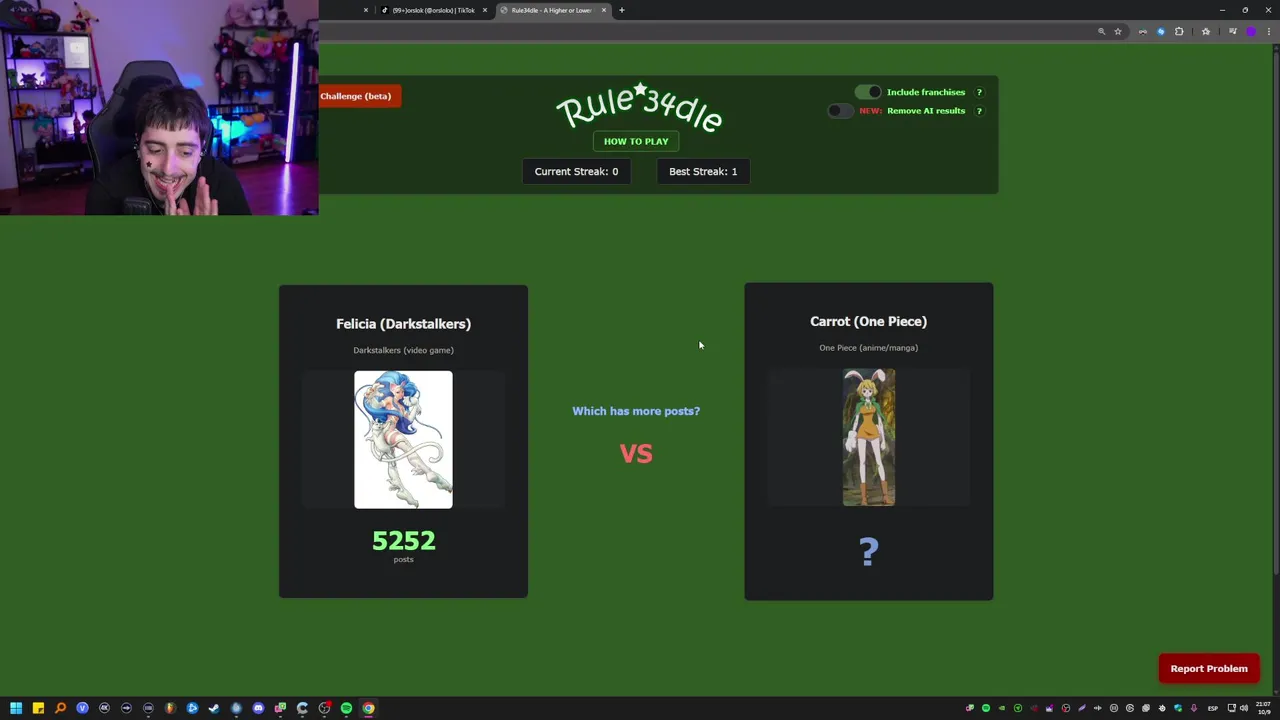Click the Current Streak: 0 counter

point(576,171)
